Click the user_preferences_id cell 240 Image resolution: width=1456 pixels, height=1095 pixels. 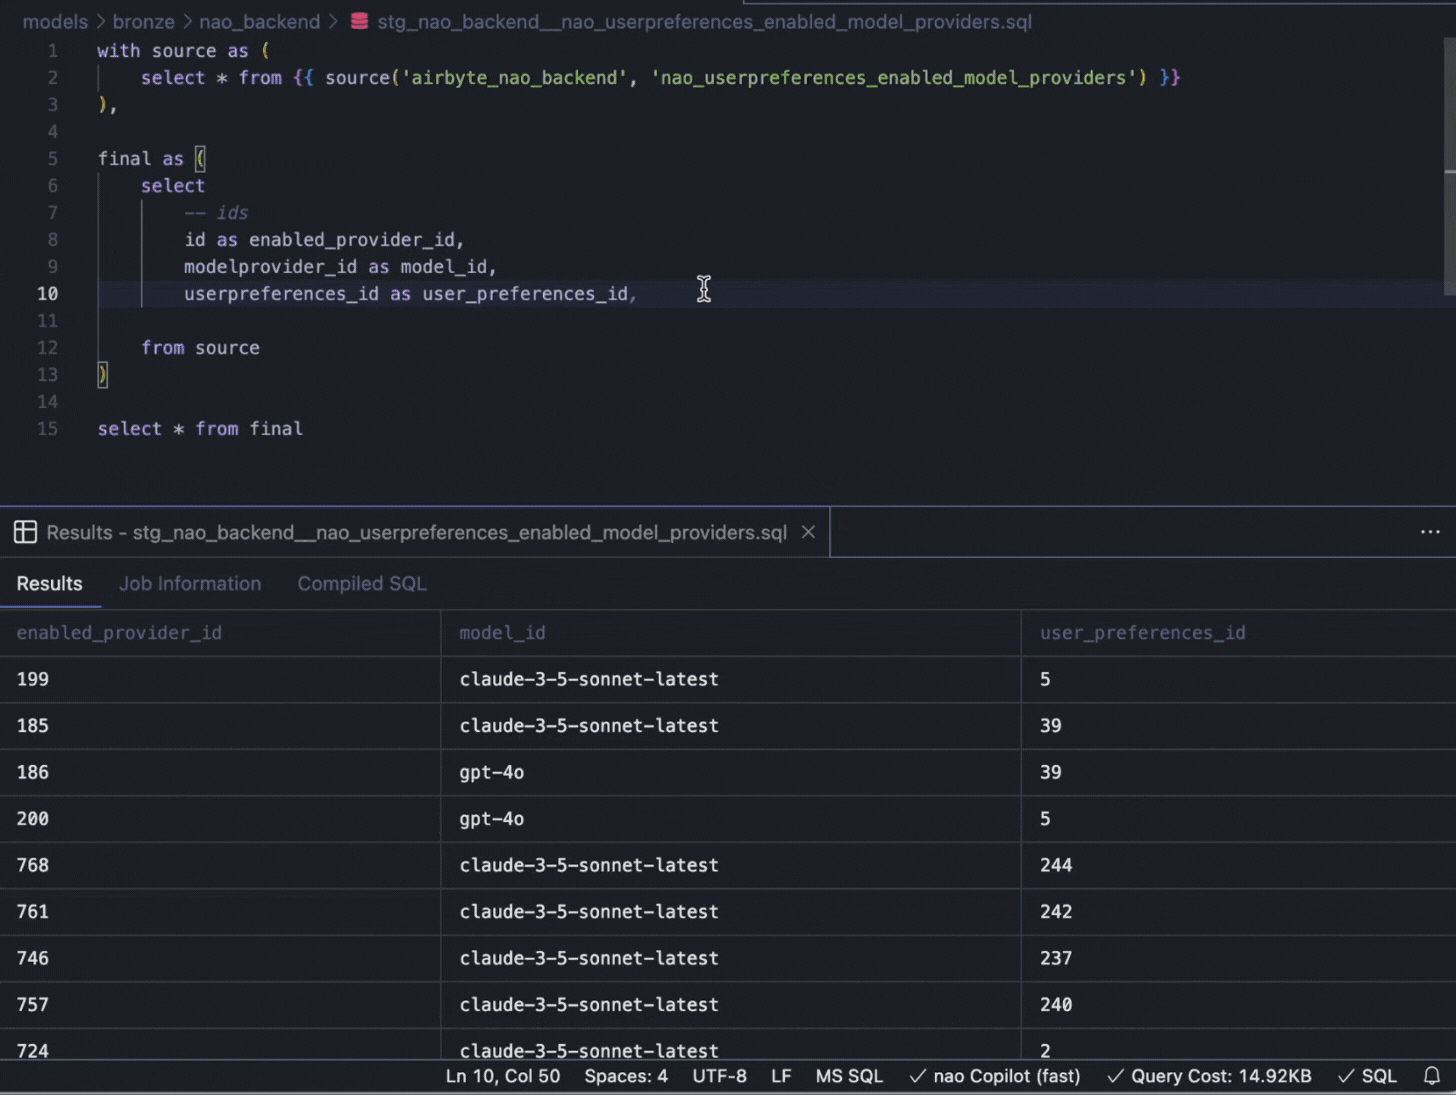[1239, 1005]
